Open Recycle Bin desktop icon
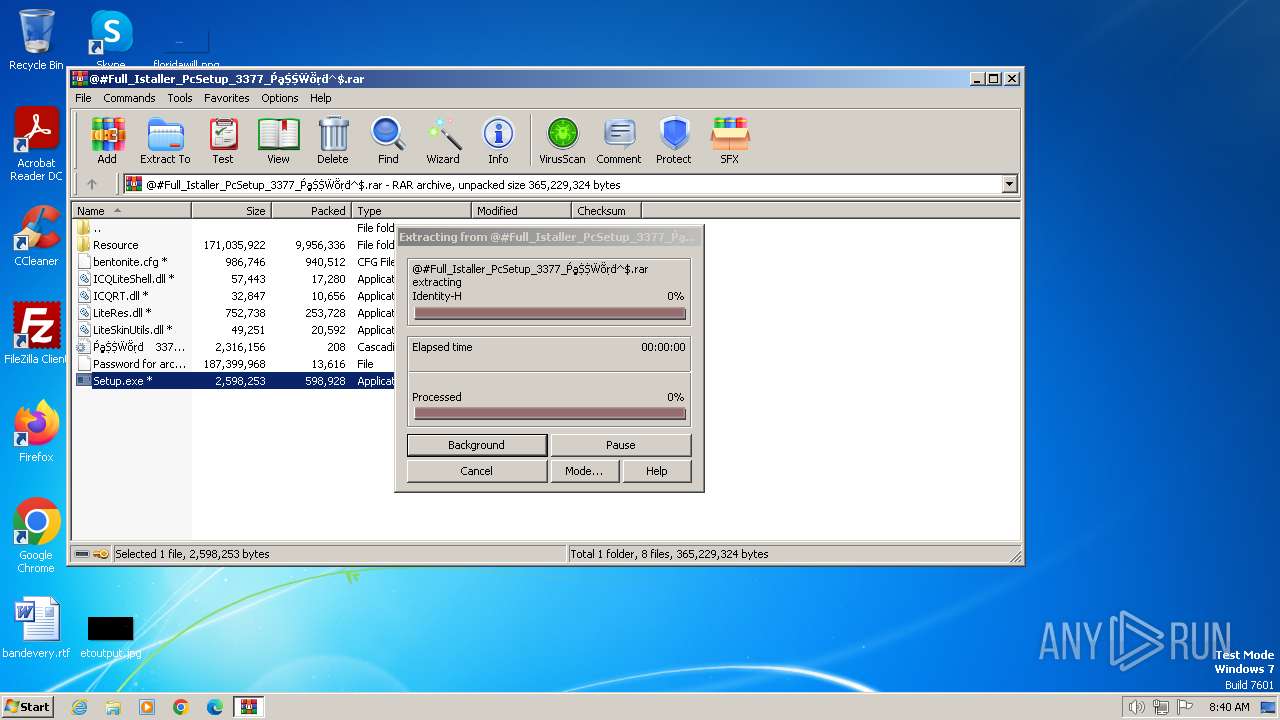The width and height of the screenshot is (1280, 720). coord(36,40)
